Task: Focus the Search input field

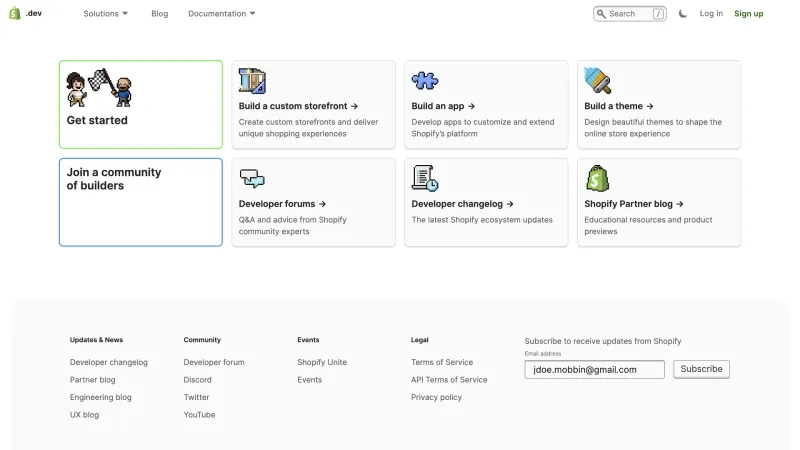Action: 630,14
